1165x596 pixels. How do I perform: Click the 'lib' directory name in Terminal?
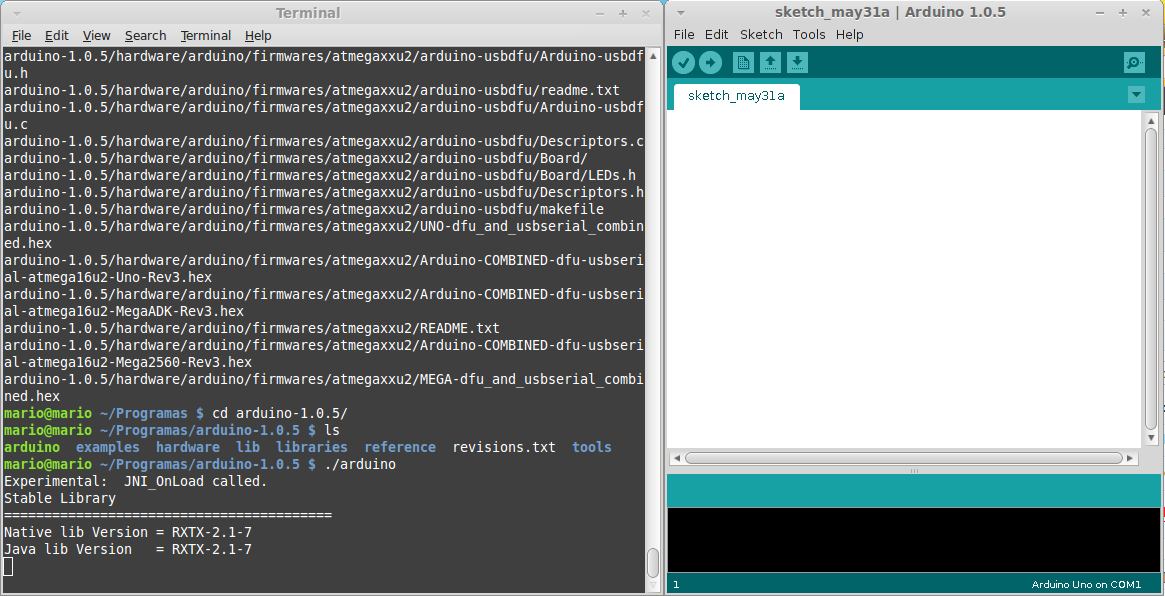(248, 447)
